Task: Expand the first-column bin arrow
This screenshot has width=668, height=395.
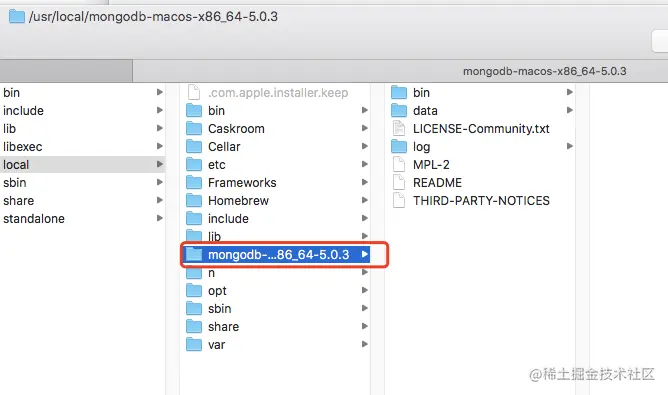Action: (x=160, y=92)
